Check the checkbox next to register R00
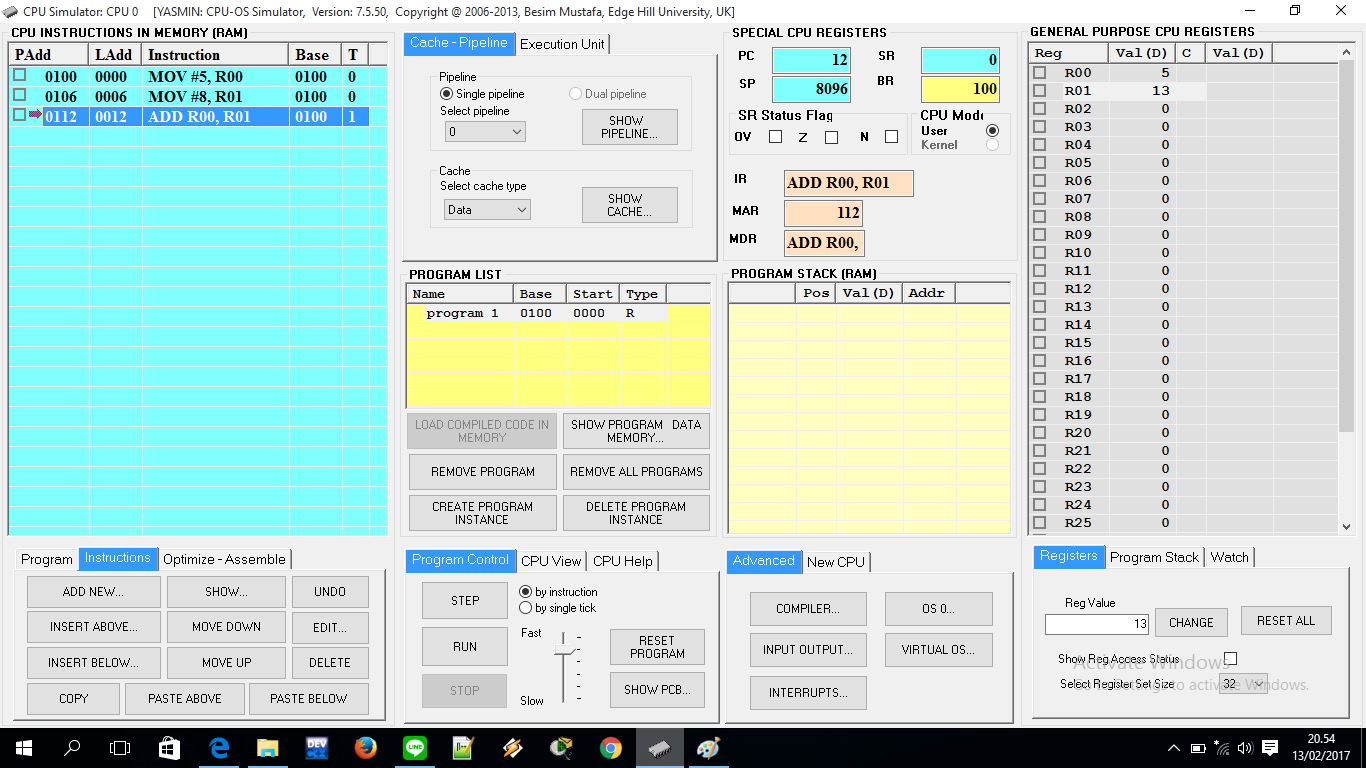Screen dimensions: 1366x768 (x=1038, y=72)
